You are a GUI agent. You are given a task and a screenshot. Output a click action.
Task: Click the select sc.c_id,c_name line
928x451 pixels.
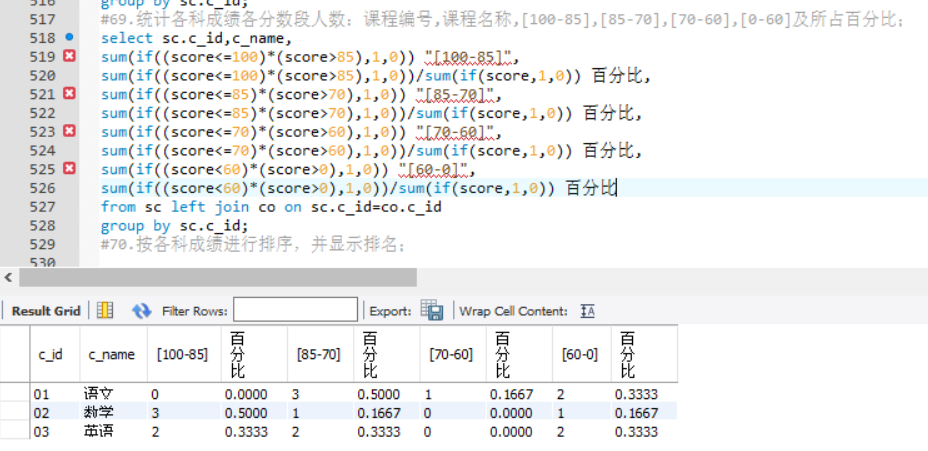click(x=196, y=38)
